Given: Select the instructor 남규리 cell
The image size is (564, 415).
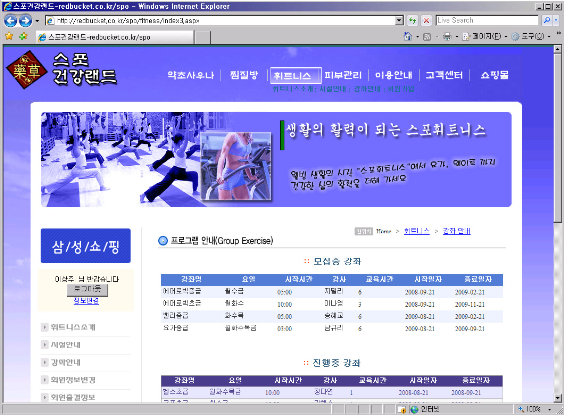Looking at the screenshot, I should coord(333,328).
